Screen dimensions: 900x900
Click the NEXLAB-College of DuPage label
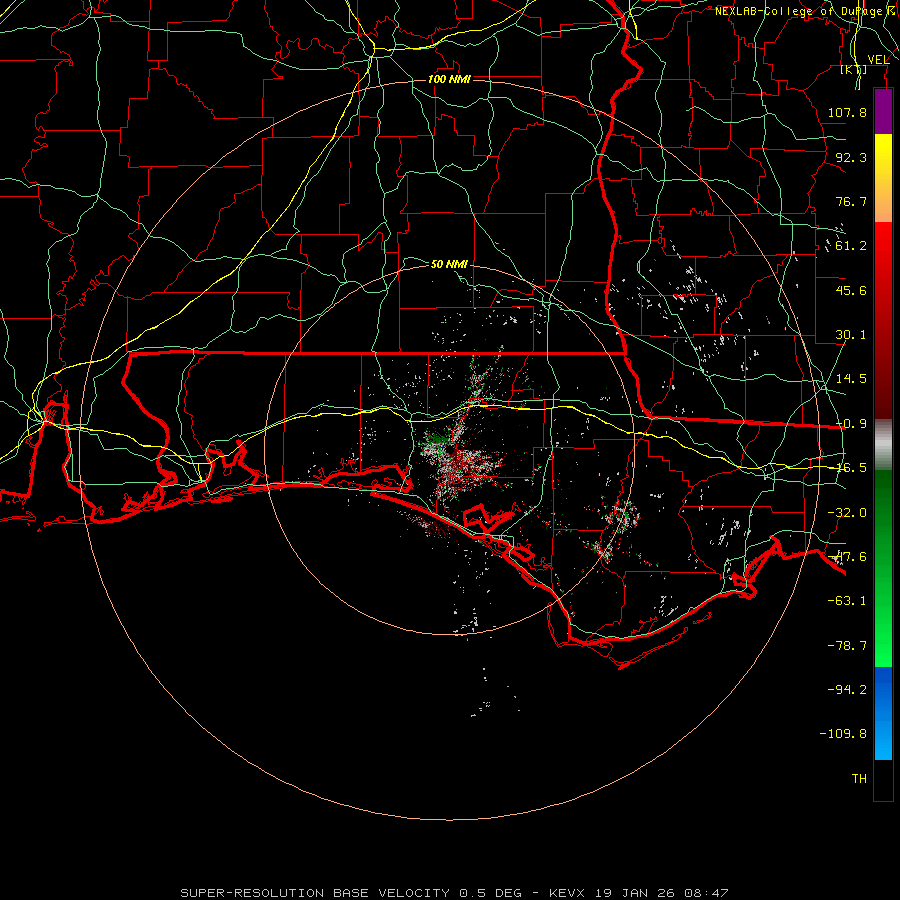pos(799,11)
